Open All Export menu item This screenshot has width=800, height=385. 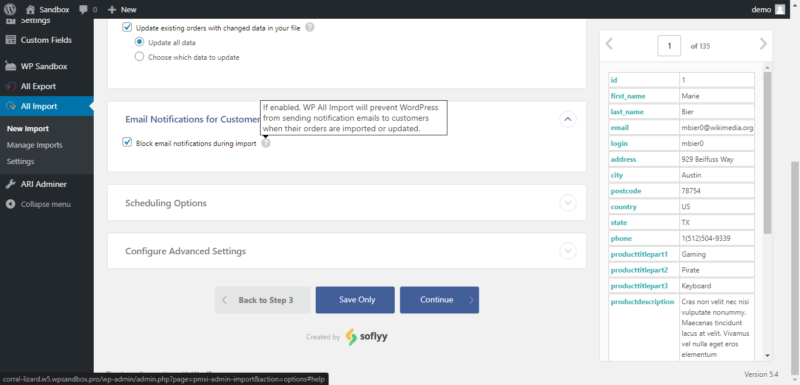pyautogui.click(x=46, y=86)
